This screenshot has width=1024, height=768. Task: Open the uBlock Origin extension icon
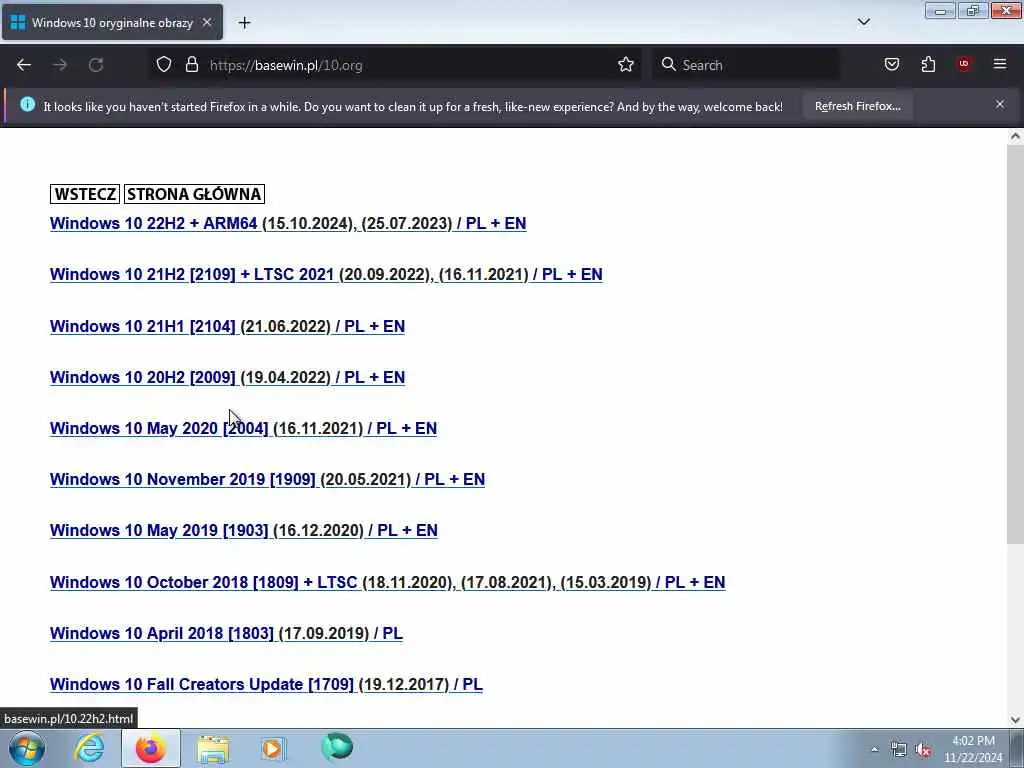tap(964, 65)
